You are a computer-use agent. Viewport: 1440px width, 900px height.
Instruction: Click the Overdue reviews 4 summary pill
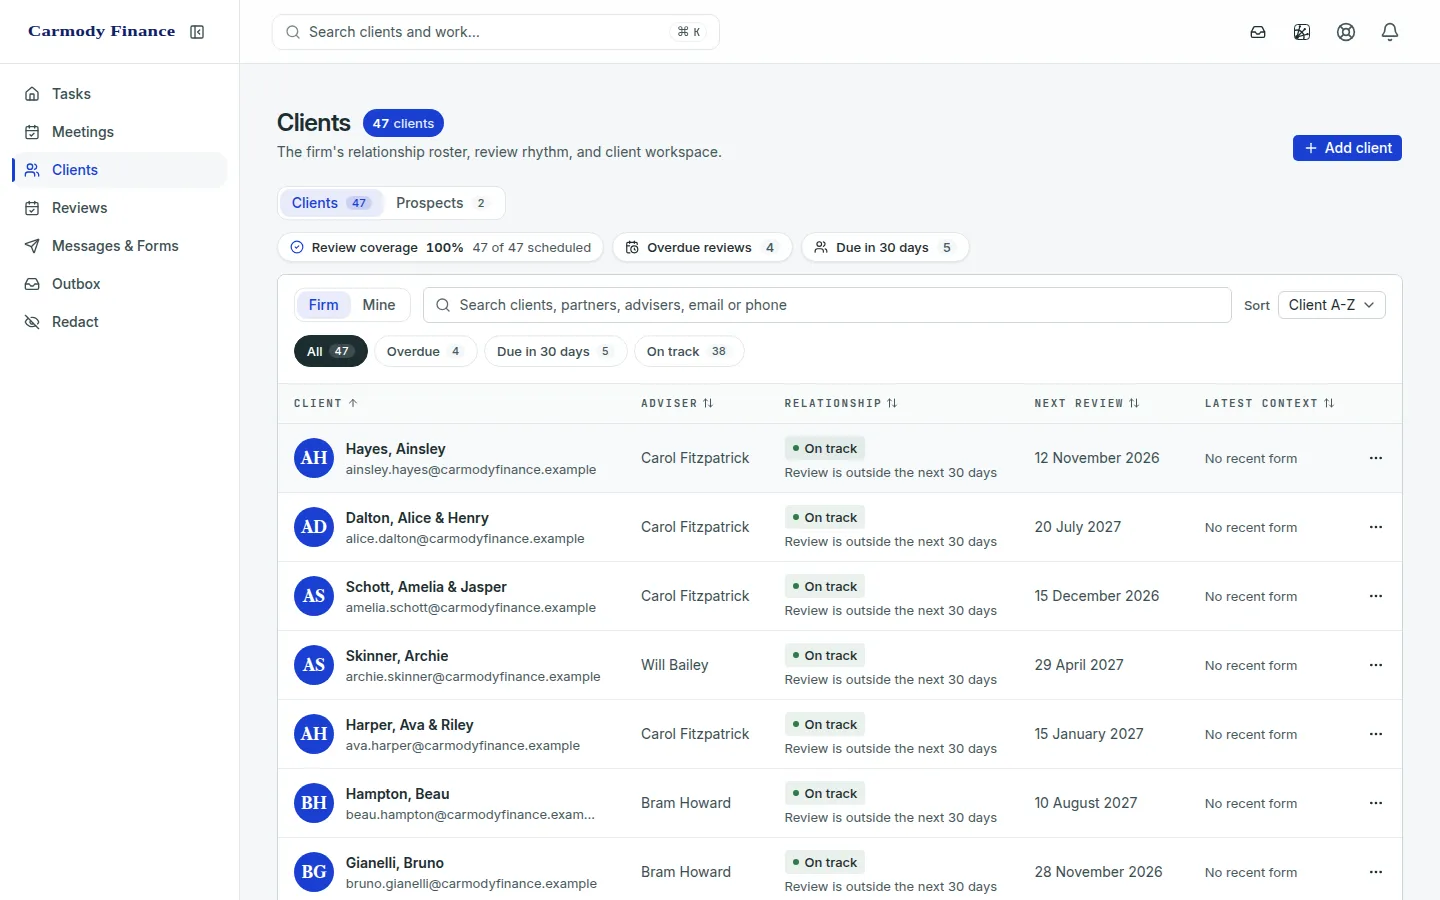[x=702, y=248]
